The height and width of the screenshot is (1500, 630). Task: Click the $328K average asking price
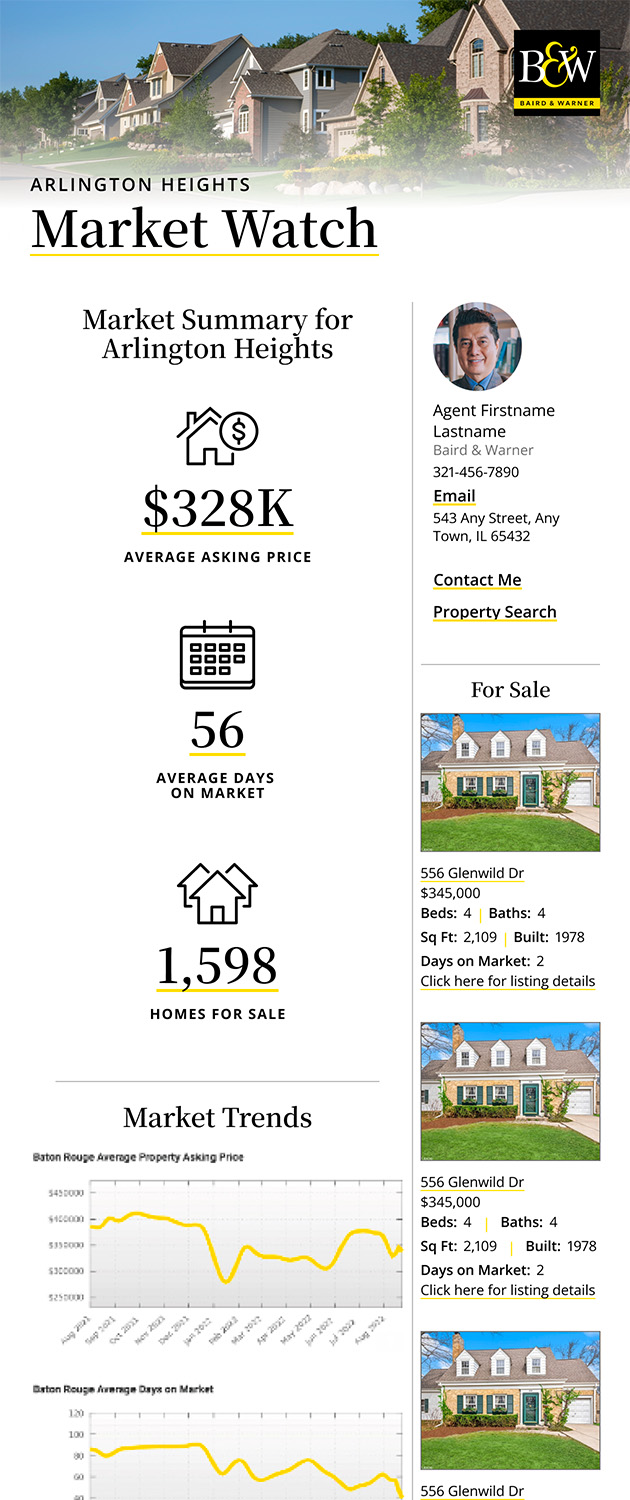[217, 508]
